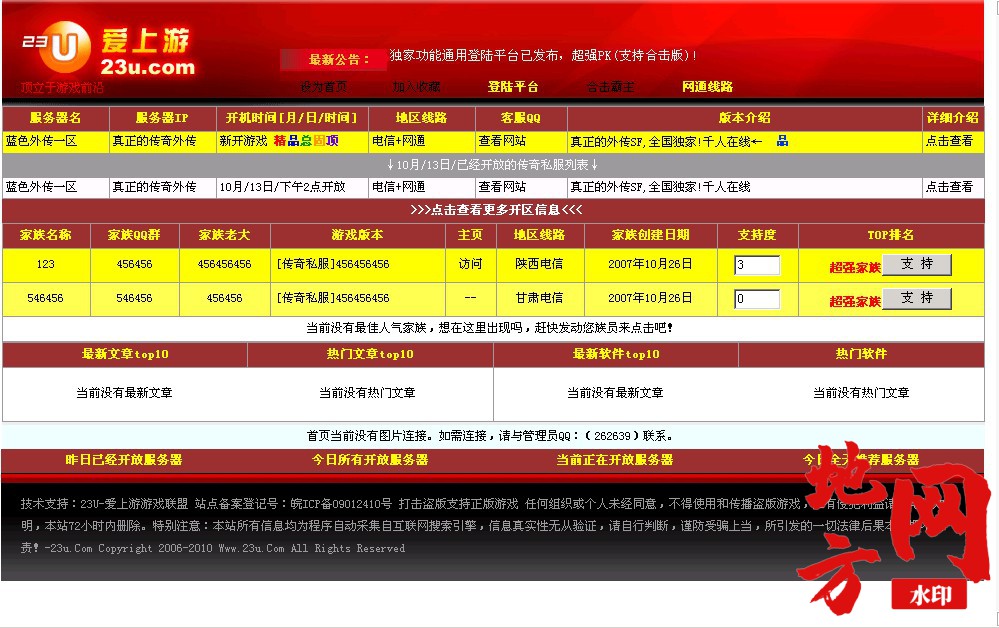This screenshot has height=628, width=999.
Task: Click 访问 homepage link for family 123
Action: coord(470,264)
